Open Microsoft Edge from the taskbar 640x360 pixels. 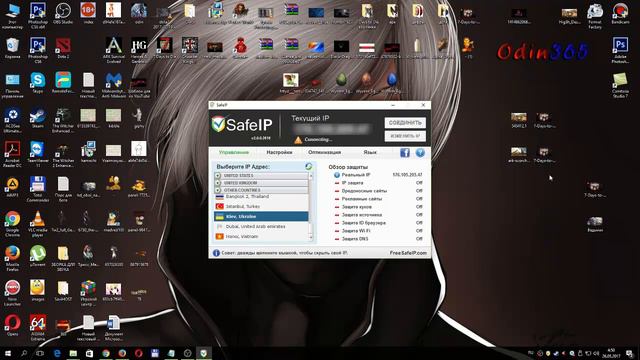(57, 353)
